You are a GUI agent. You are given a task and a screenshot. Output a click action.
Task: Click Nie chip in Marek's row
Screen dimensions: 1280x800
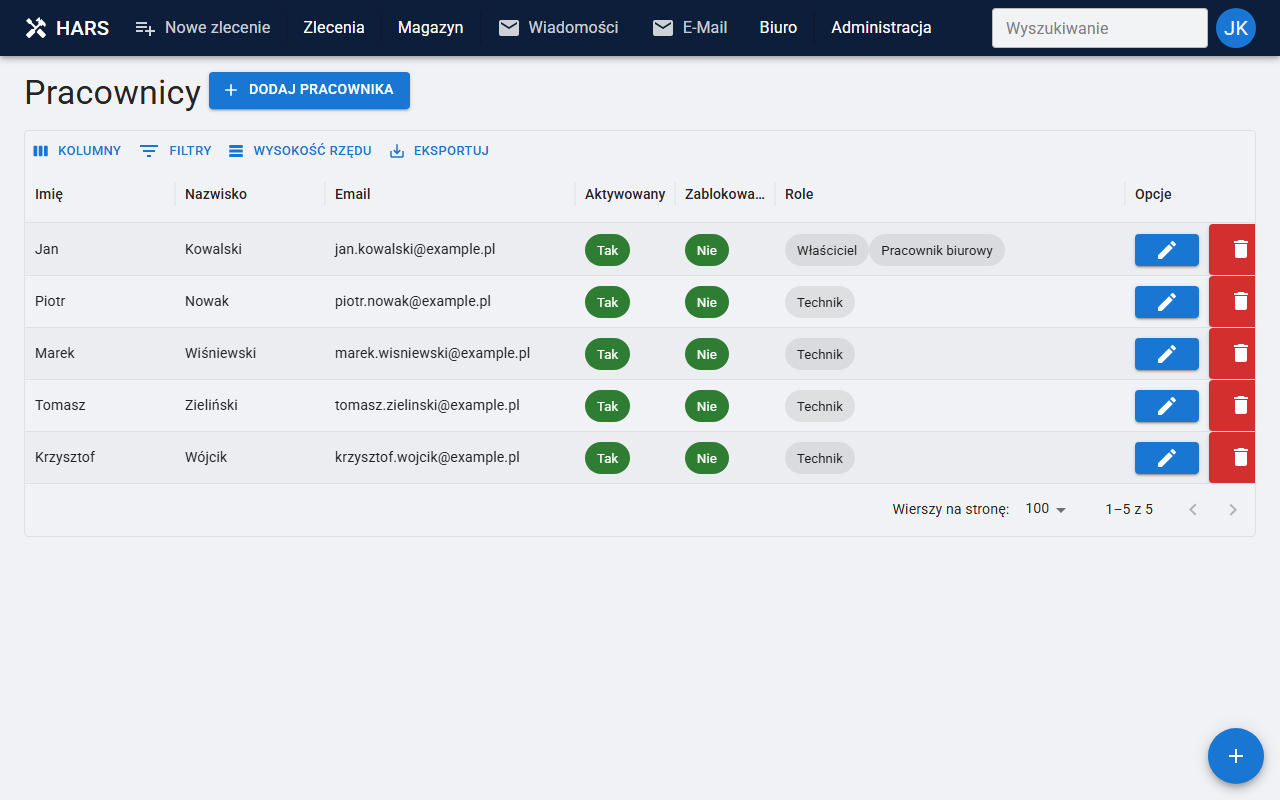(707, 354)
